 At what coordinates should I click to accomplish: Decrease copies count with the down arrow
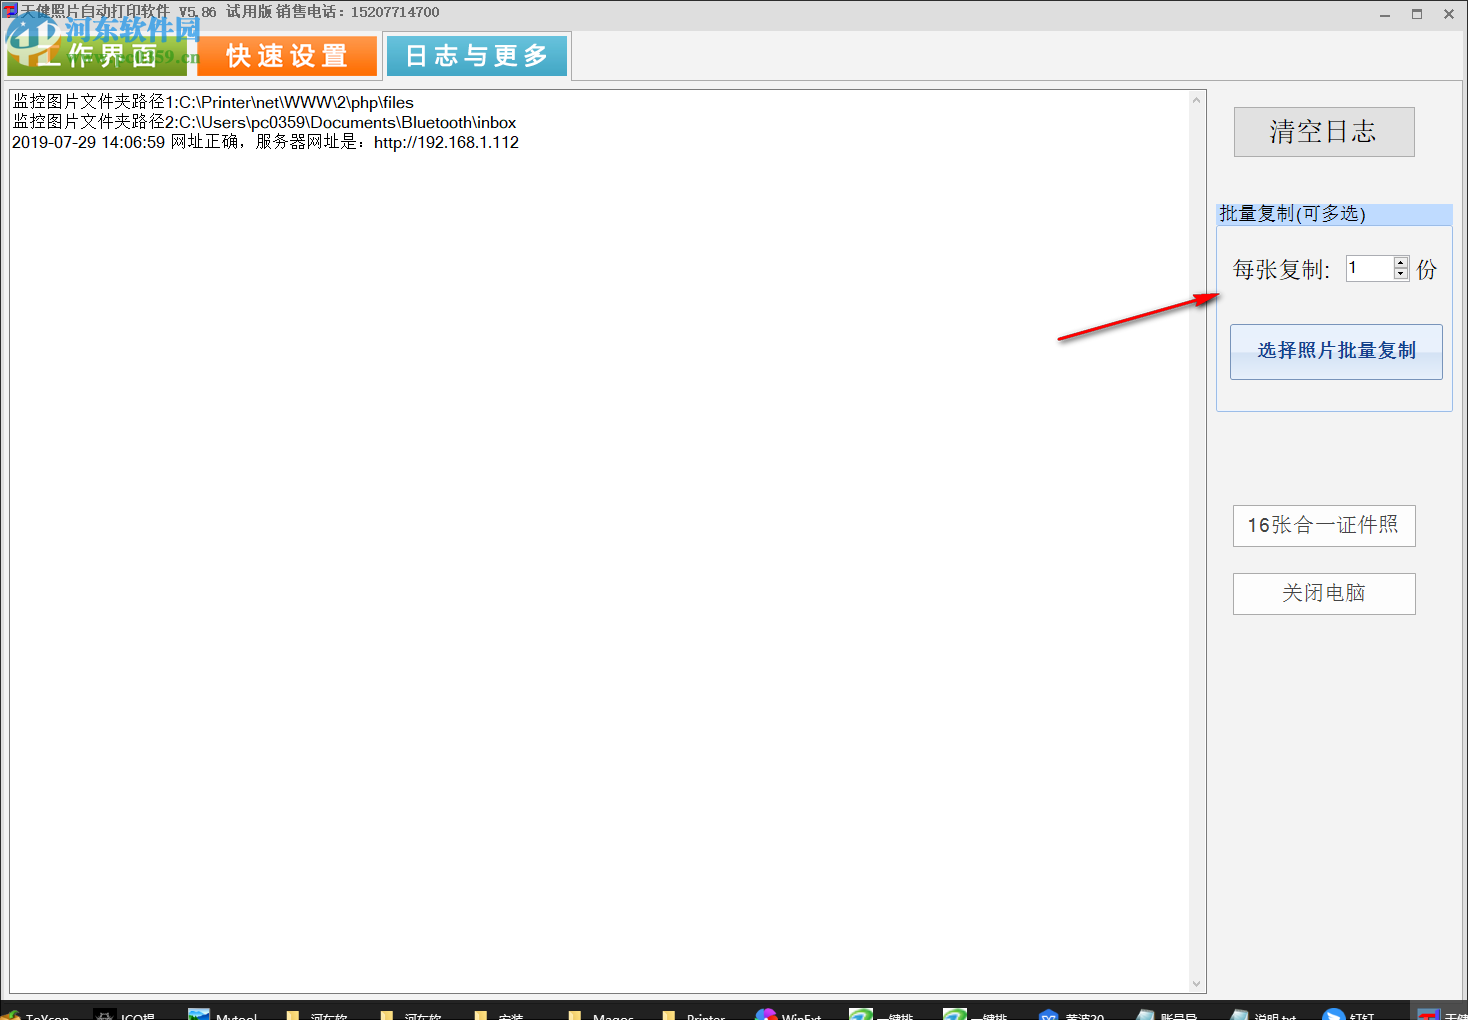pyautogui.click(x=1401, y=274)
